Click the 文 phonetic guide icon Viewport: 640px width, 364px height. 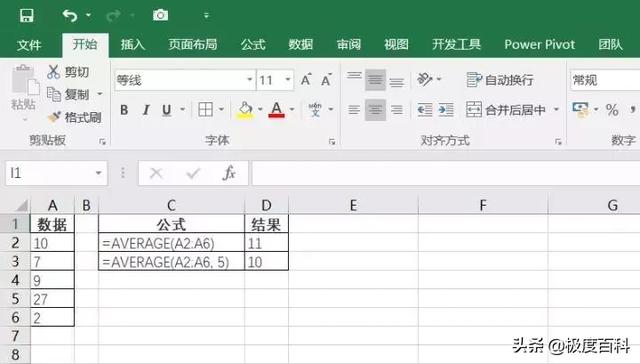(x=315, y=109)
